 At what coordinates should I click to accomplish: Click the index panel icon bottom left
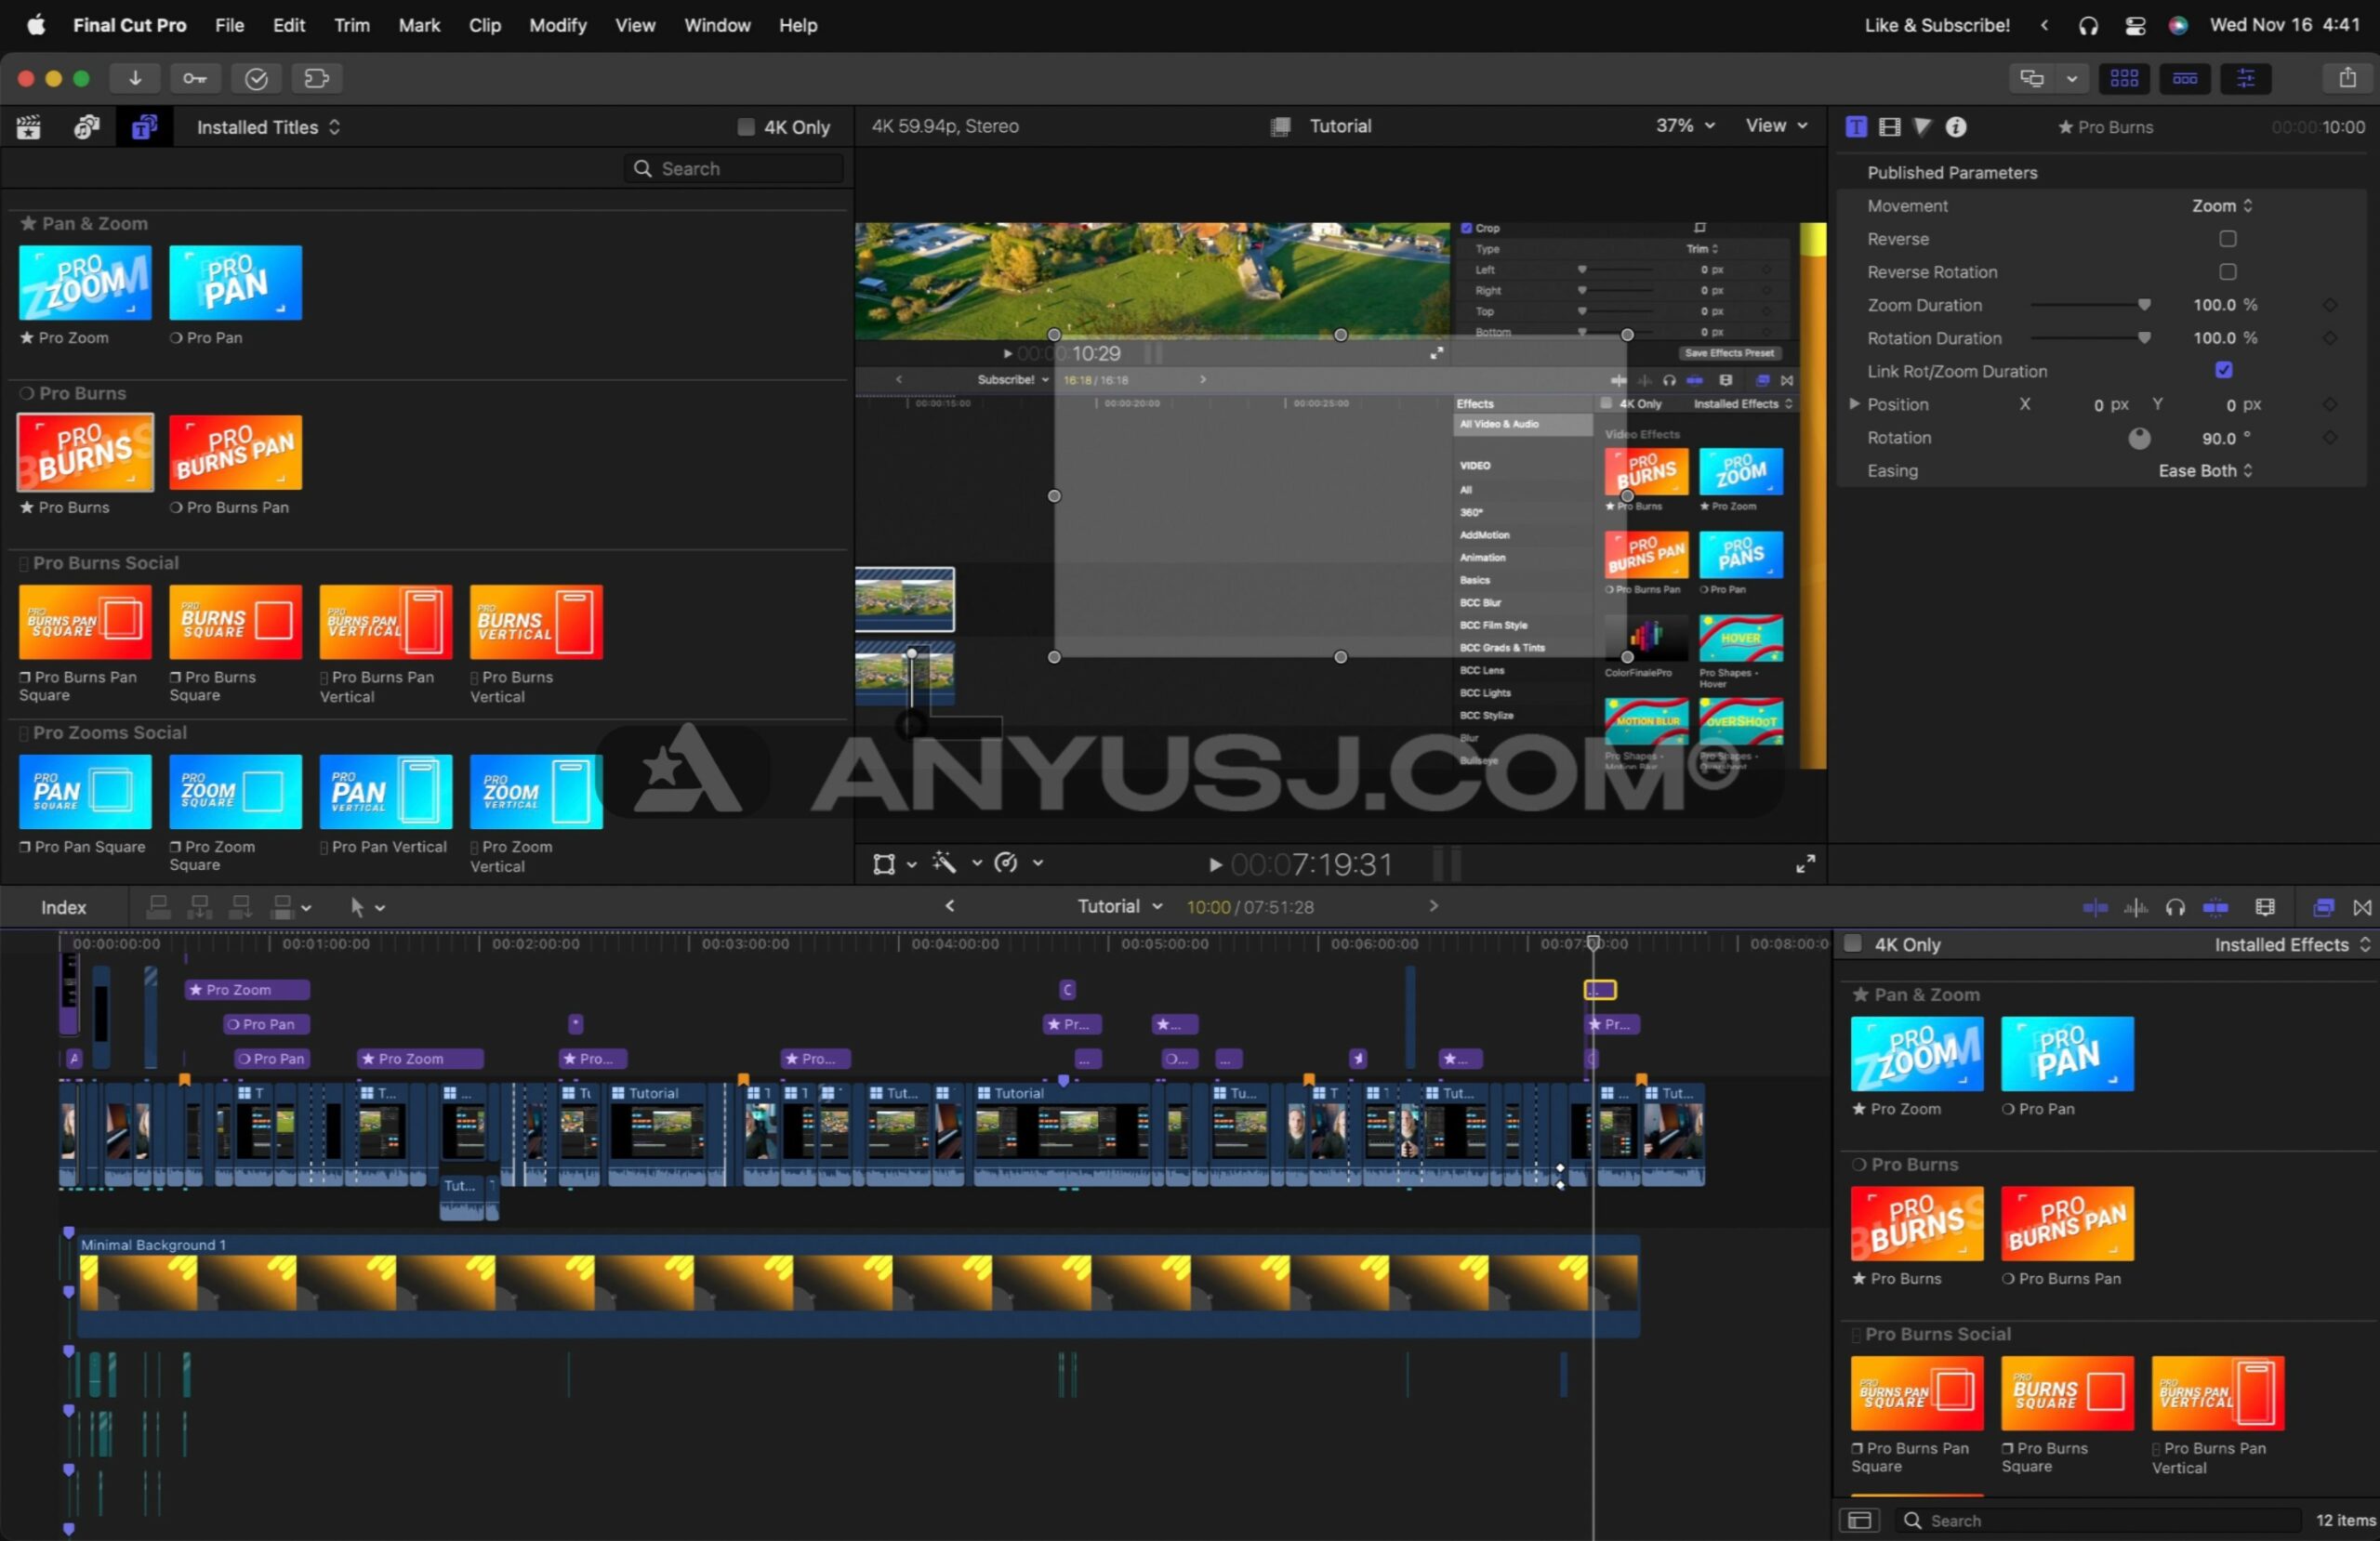(x=64, y=906)
